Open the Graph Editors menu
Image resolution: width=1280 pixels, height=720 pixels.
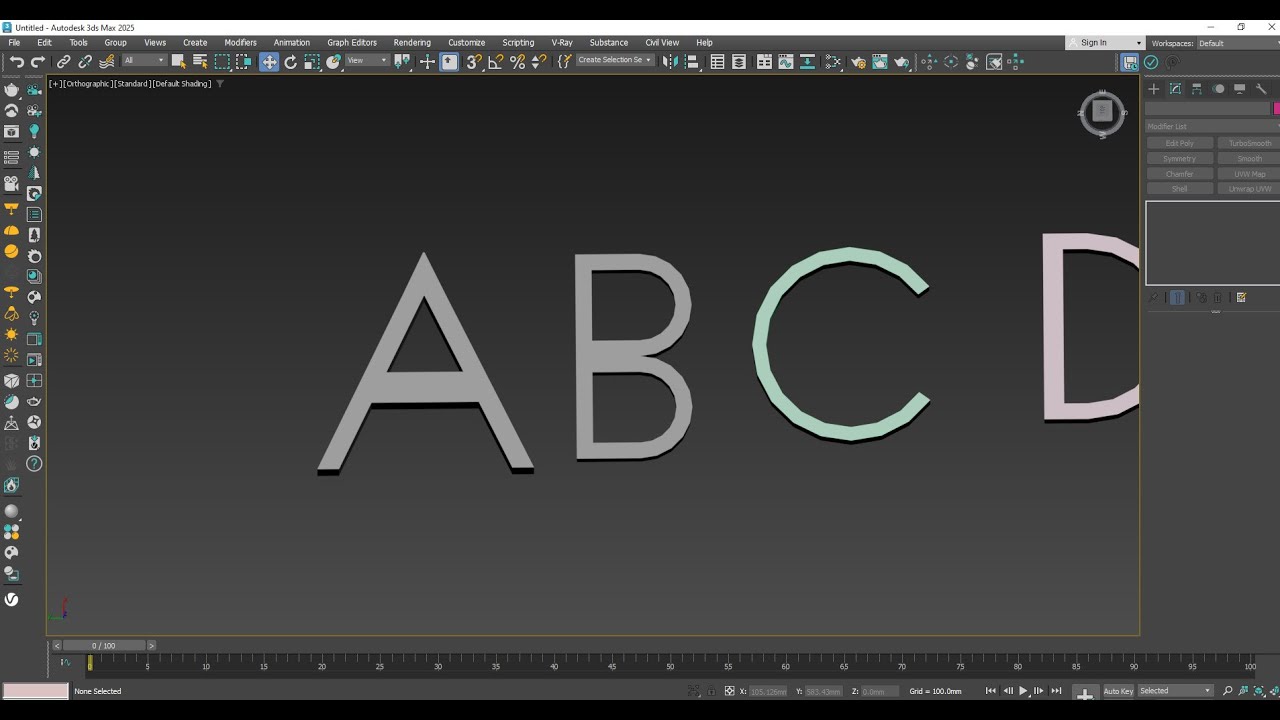pos(352,43)
